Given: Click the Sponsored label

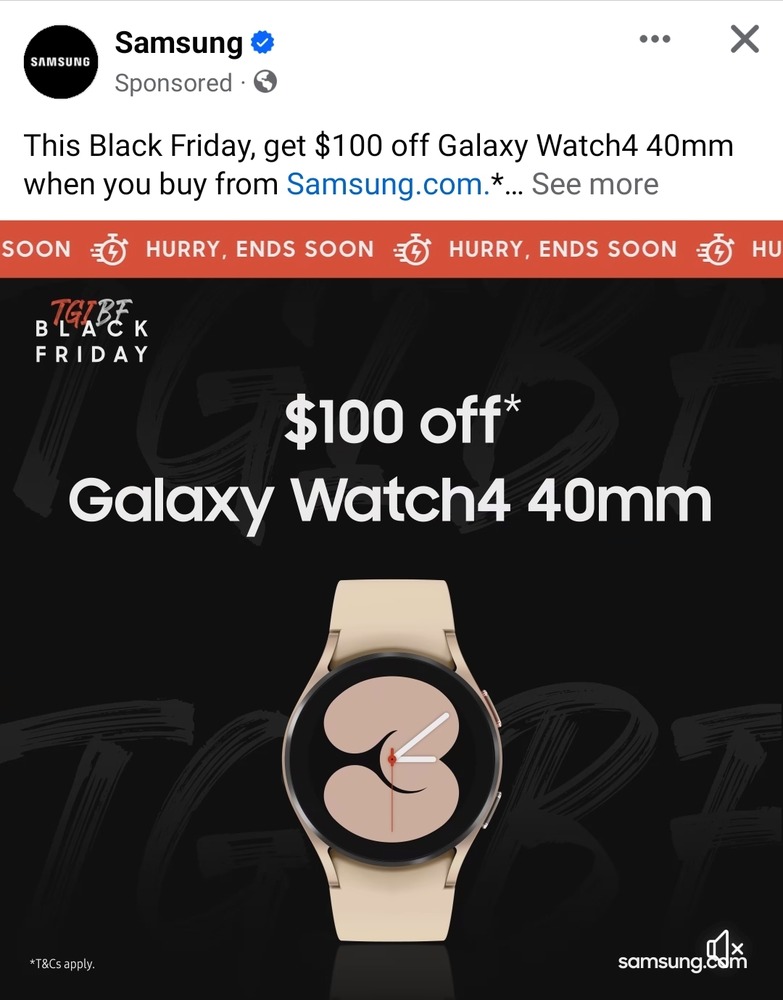Looking at the screenshot, I should click(x=173, y=83).
